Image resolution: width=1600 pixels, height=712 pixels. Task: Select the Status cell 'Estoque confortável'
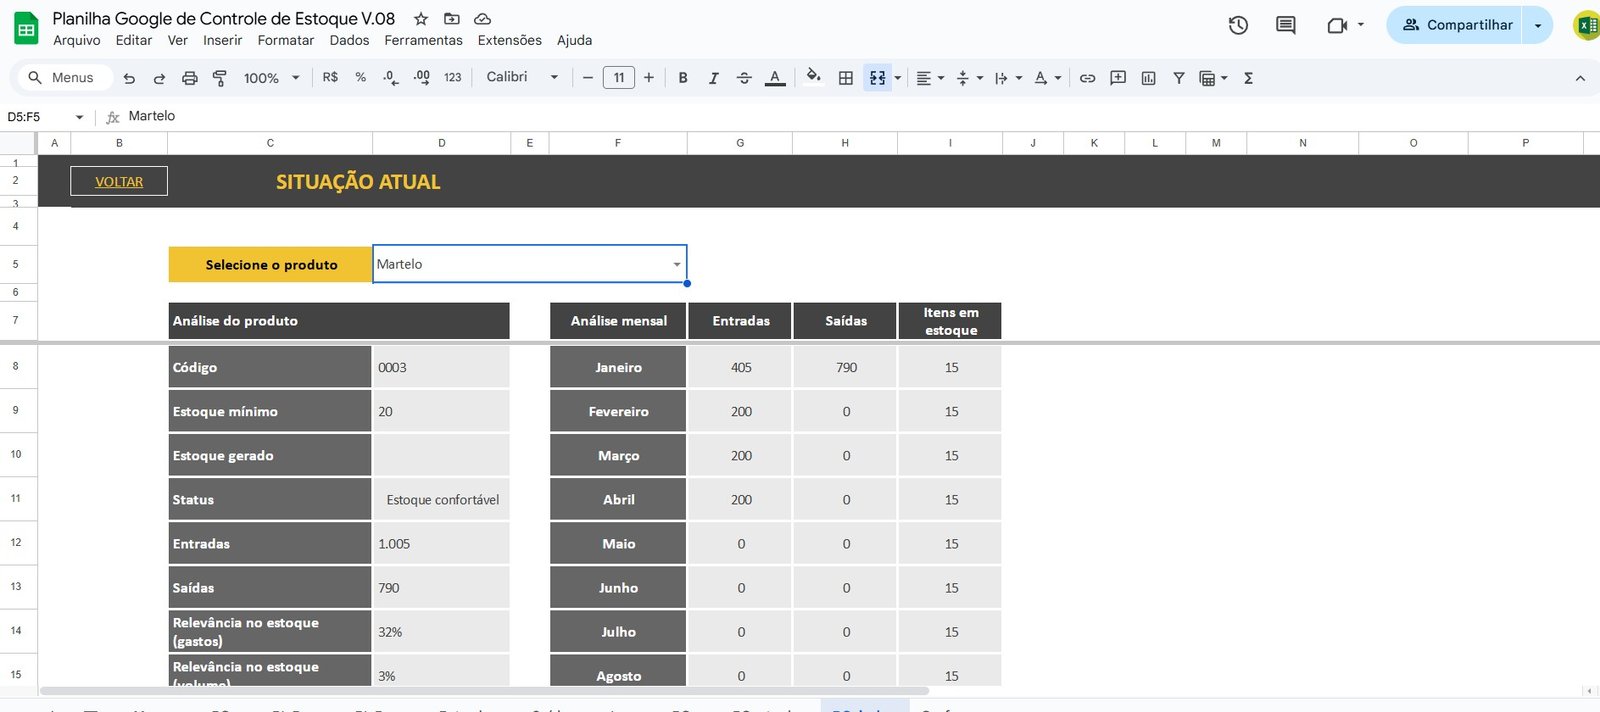(441, 500)
